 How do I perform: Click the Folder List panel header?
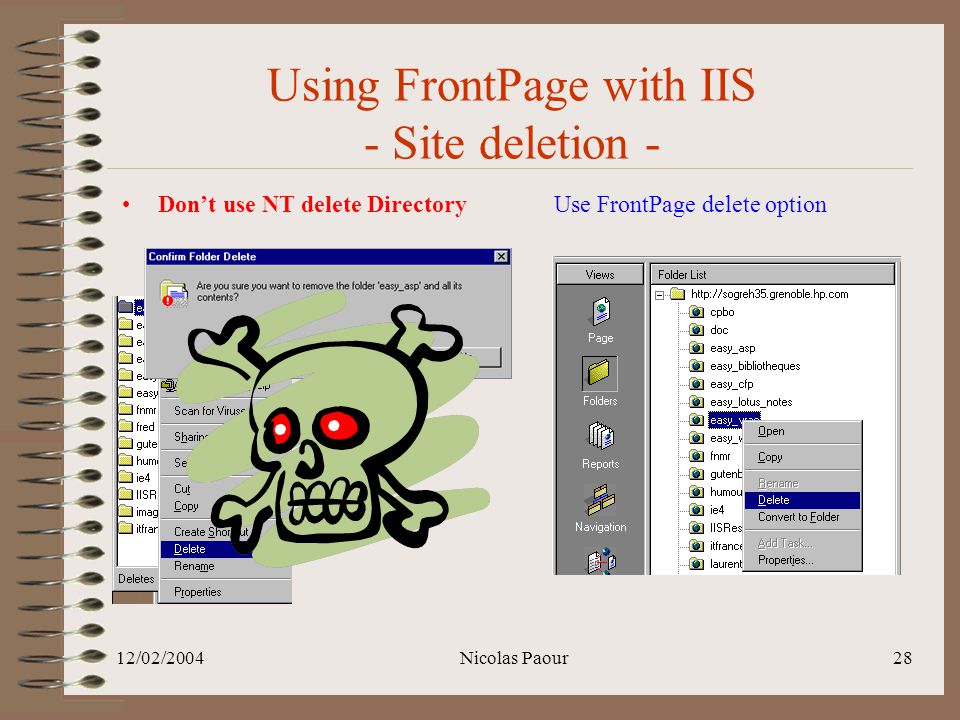[x=773, y=275]
